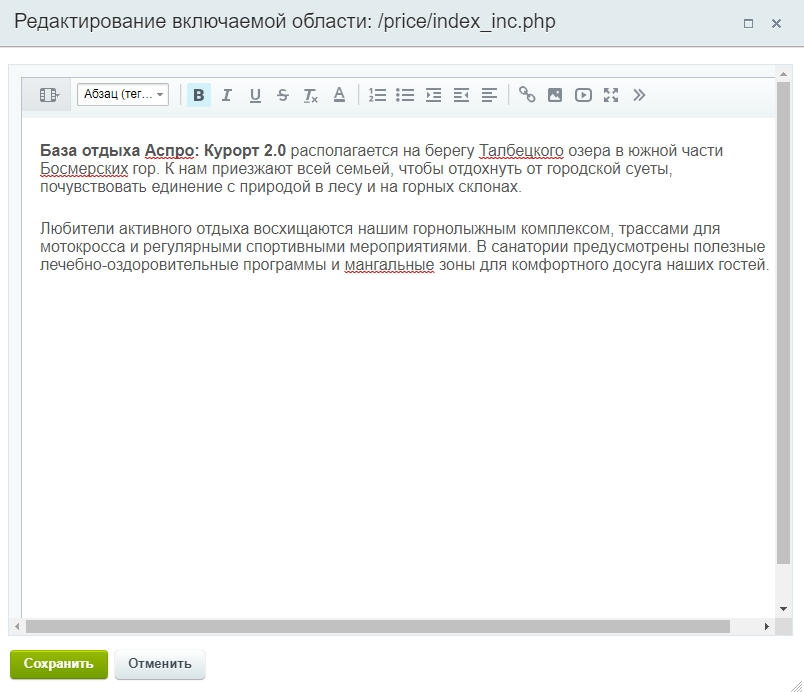Screen dimensions: 804x692
Task: Click the word 'мотокросса' in the text
Action: (x=83, y=247)
